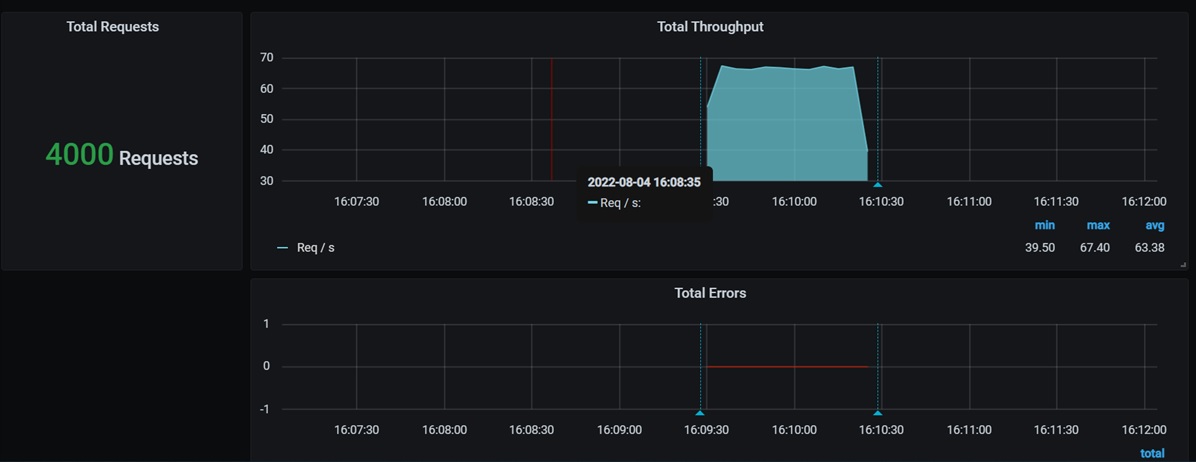Sort Total Errors legend by total column

coord(1151,453)
